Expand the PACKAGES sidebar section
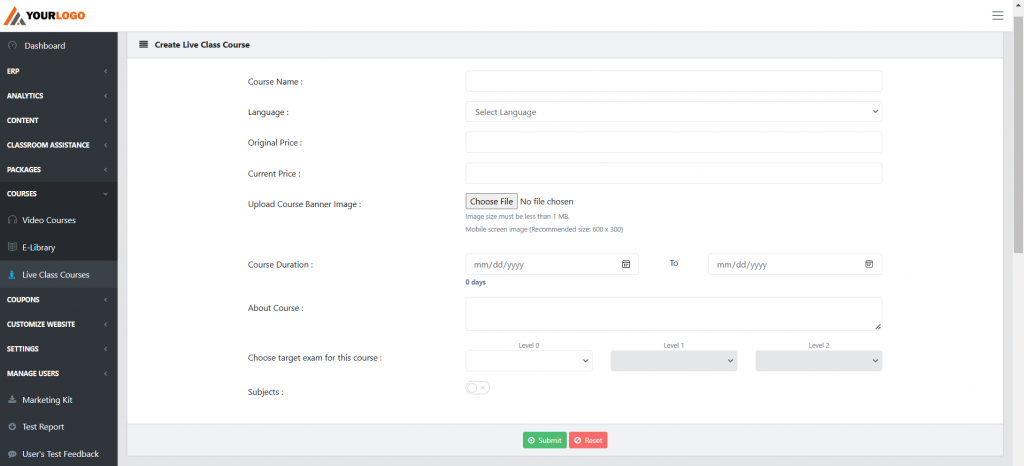The height and width of the screenshot is (466, 1024). coord(59,170)
